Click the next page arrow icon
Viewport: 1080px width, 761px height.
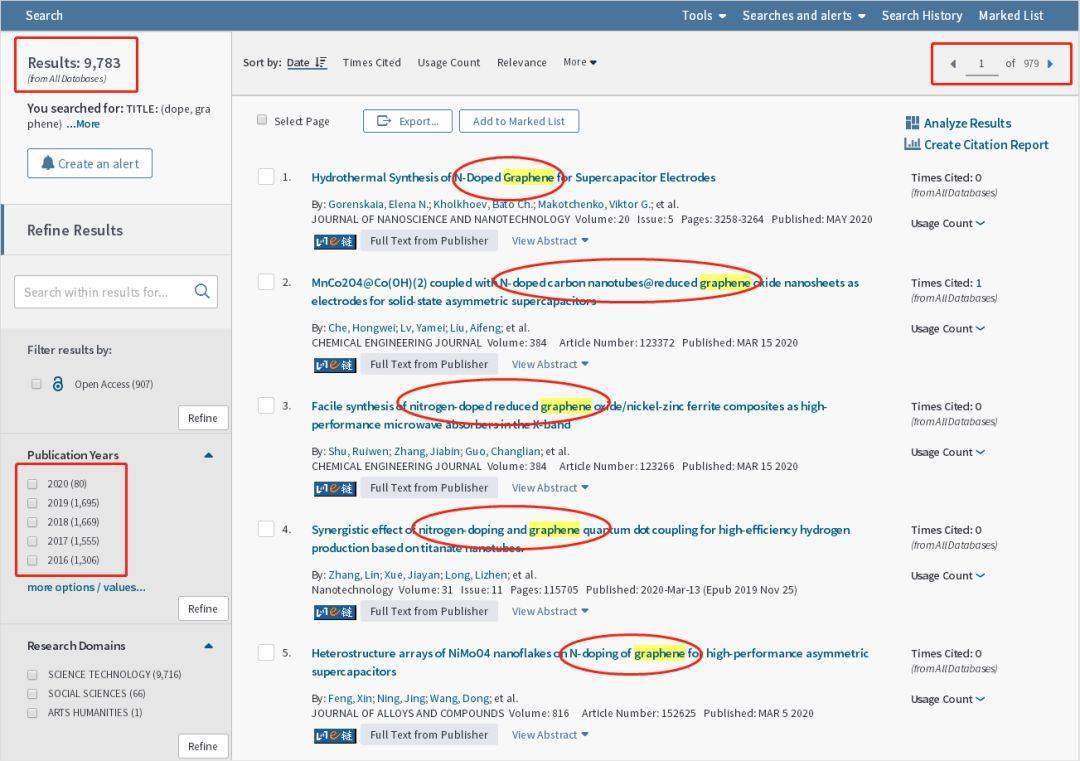pyautogui.click(x=1050, y=64)
